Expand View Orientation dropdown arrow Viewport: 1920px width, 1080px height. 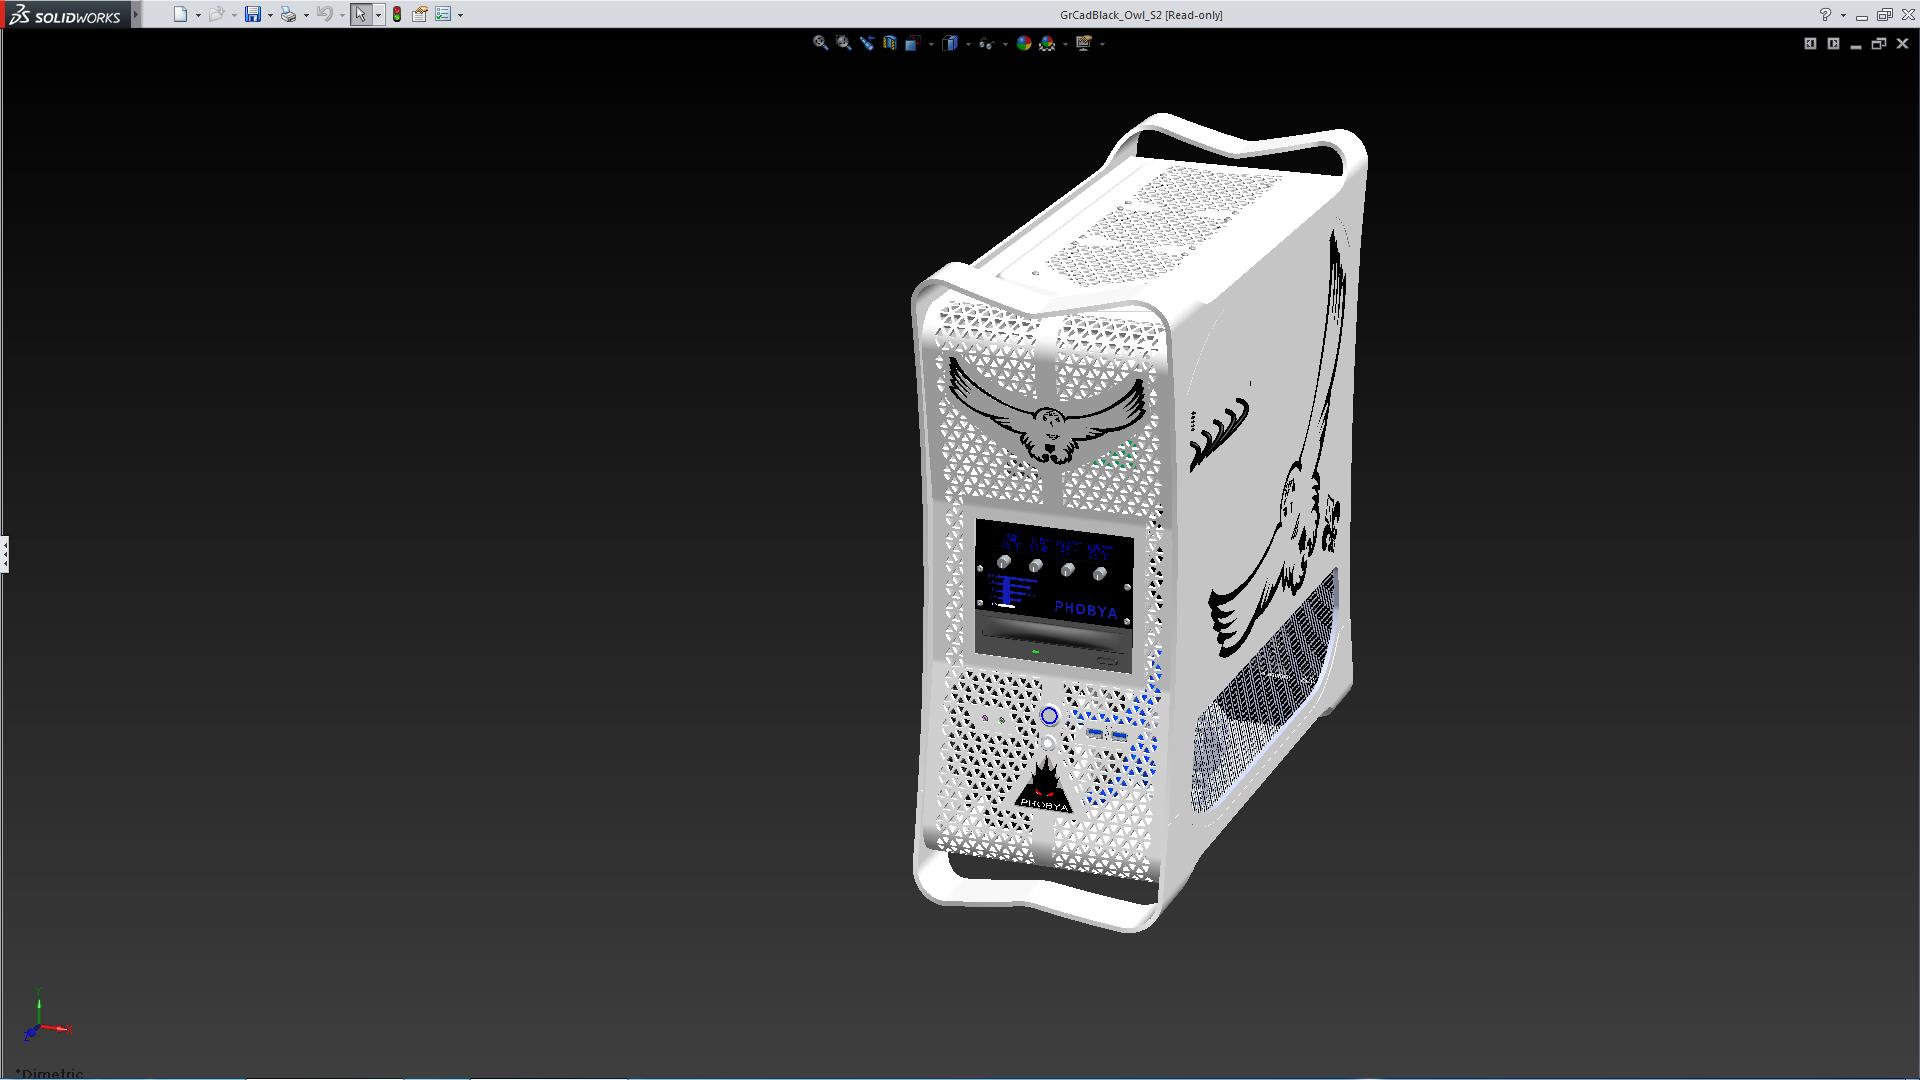click(931, 44)
